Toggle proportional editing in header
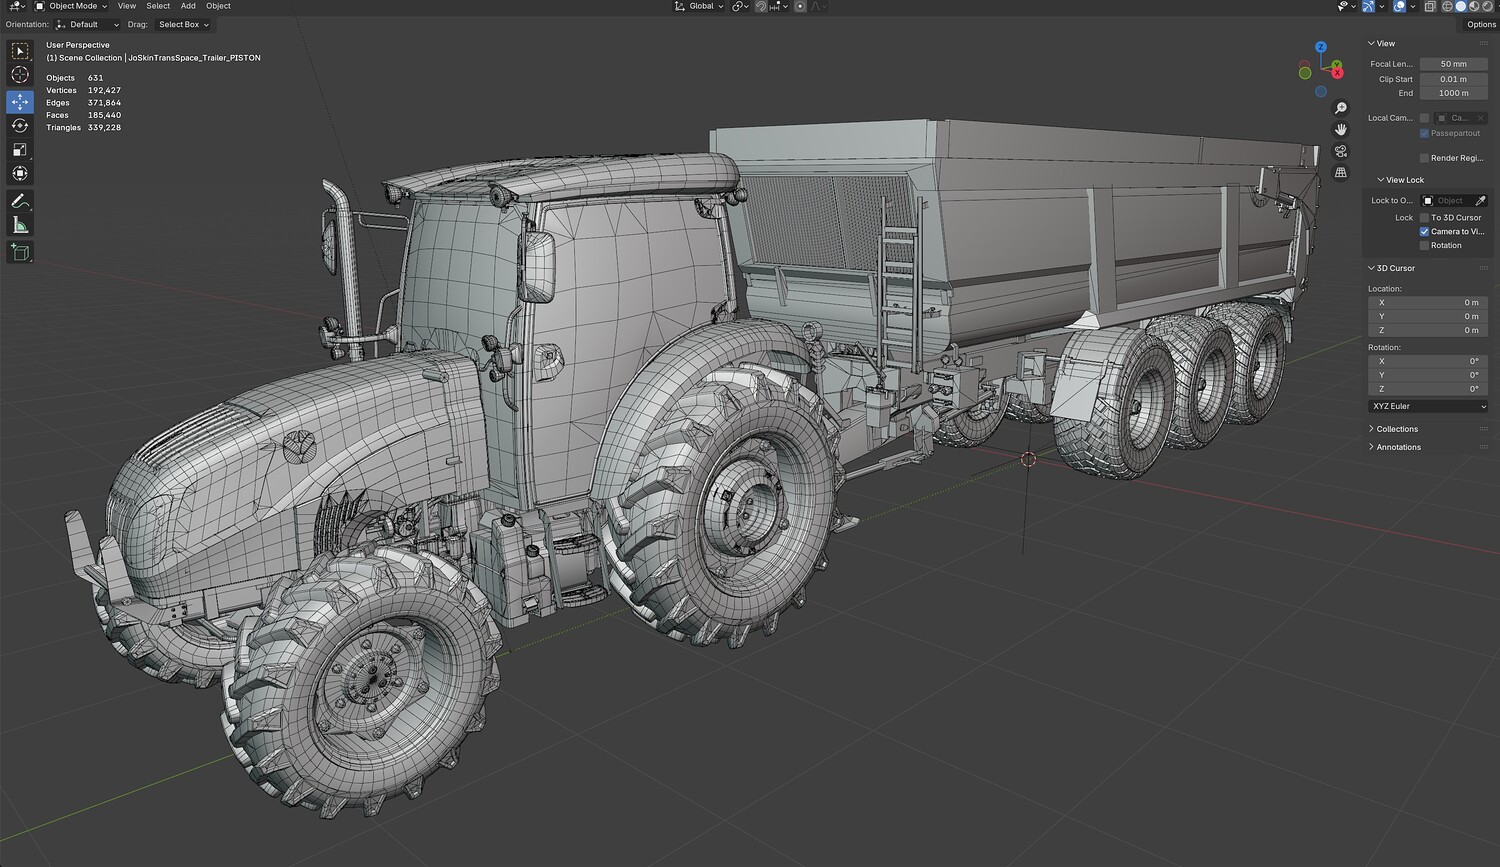 click(800, 6)
